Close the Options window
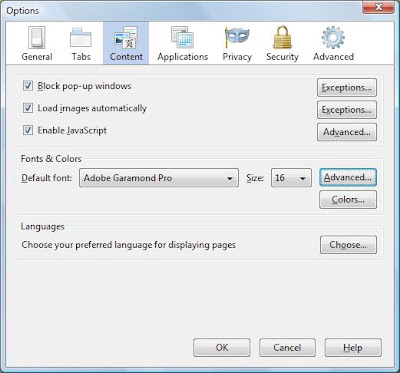This screenshot has width=400, height=373. pos(378,7)
